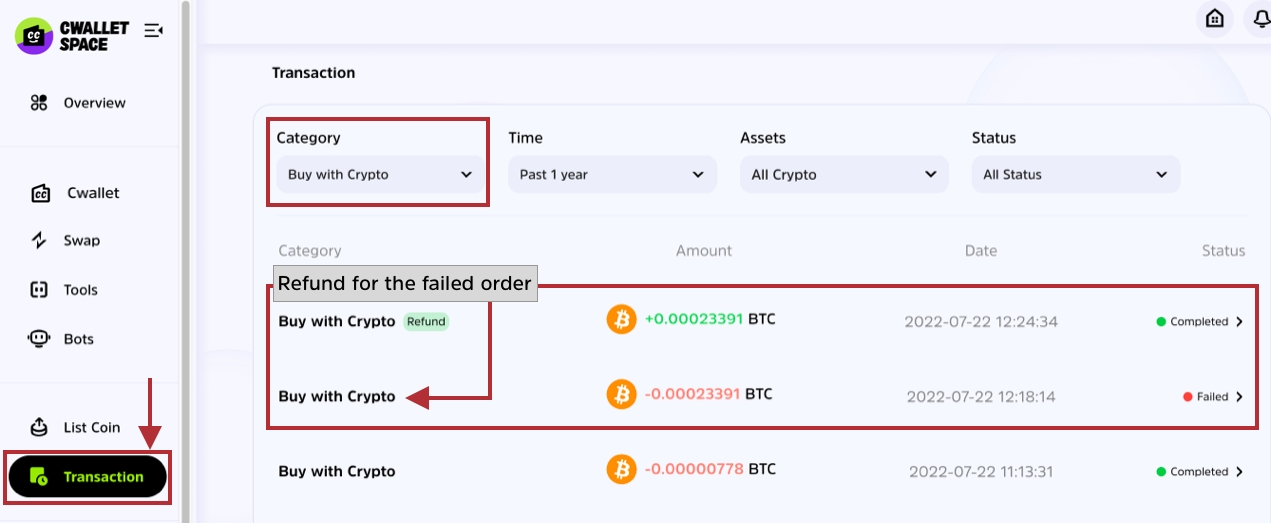Click the sidebar vertical scrollbar
The height and width of the screenshot is (523, 1271).
tap(185, 260)
